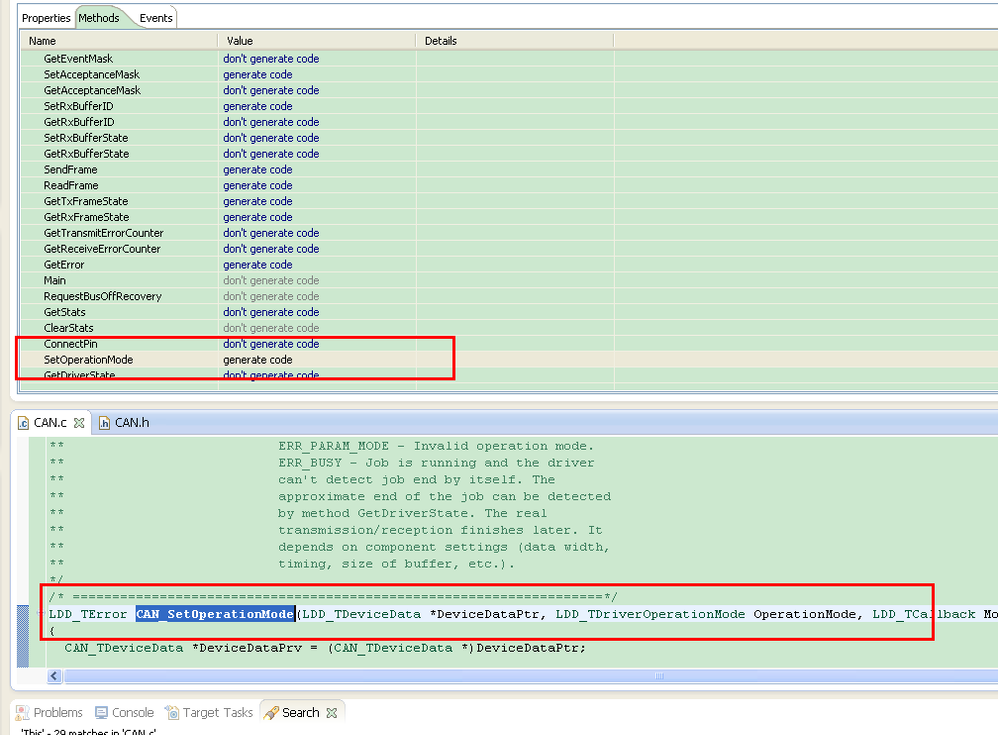
Task: Click the left arrow of editor horizontal scrollbar
Action: point(54,676)
